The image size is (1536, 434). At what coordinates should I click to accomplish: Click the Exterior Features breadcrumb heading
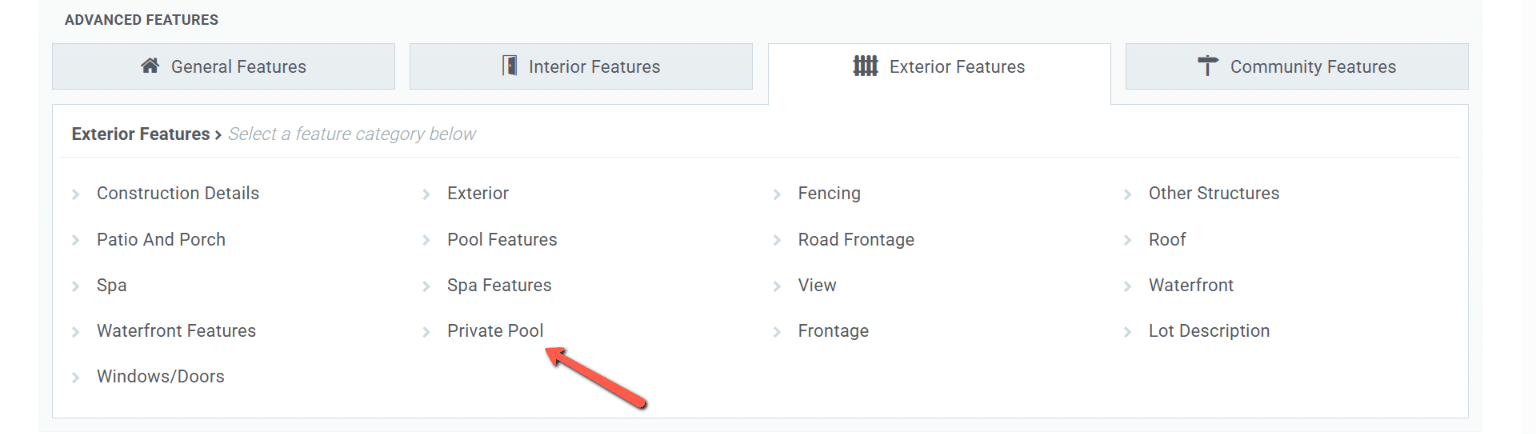point(141,134)
